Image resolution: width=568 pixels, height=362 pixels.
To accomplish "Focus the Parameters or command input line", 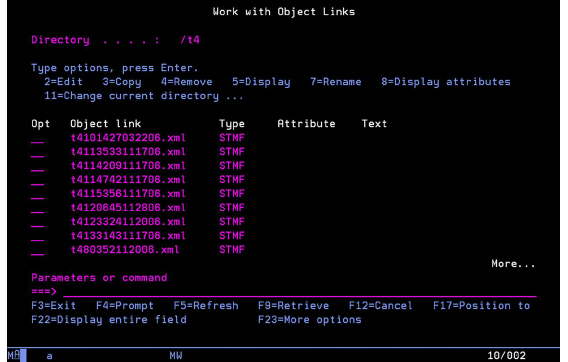I will point(300,292).
